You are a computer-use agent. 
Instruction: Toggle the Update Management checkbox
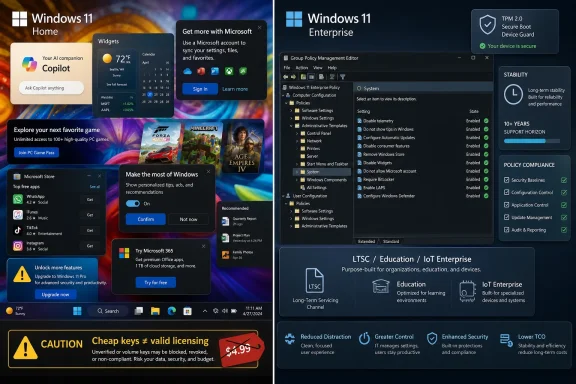pyautogui.click(x=507, y=218)
